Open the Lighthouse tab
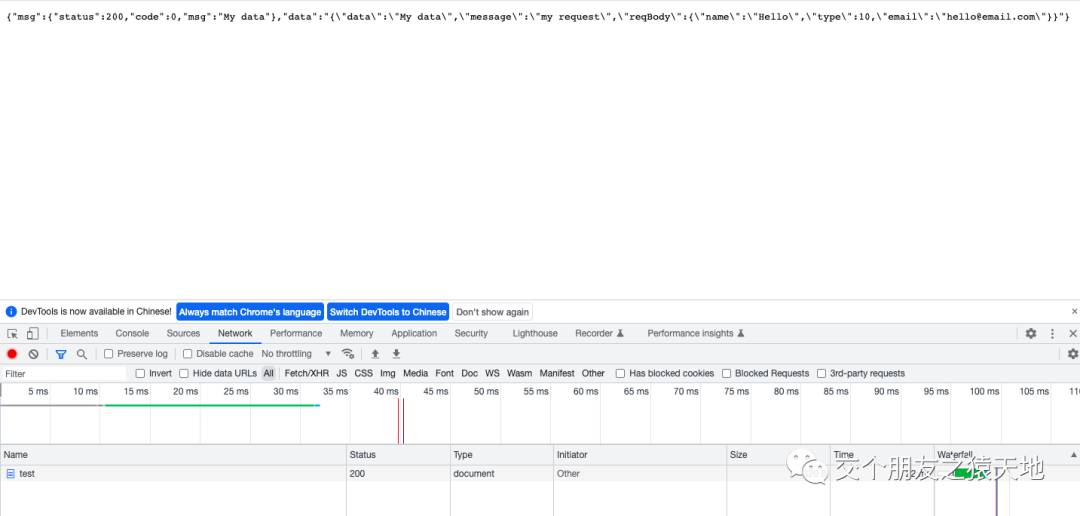Viewport: 1080px width, 516px height. coord(535,333)
